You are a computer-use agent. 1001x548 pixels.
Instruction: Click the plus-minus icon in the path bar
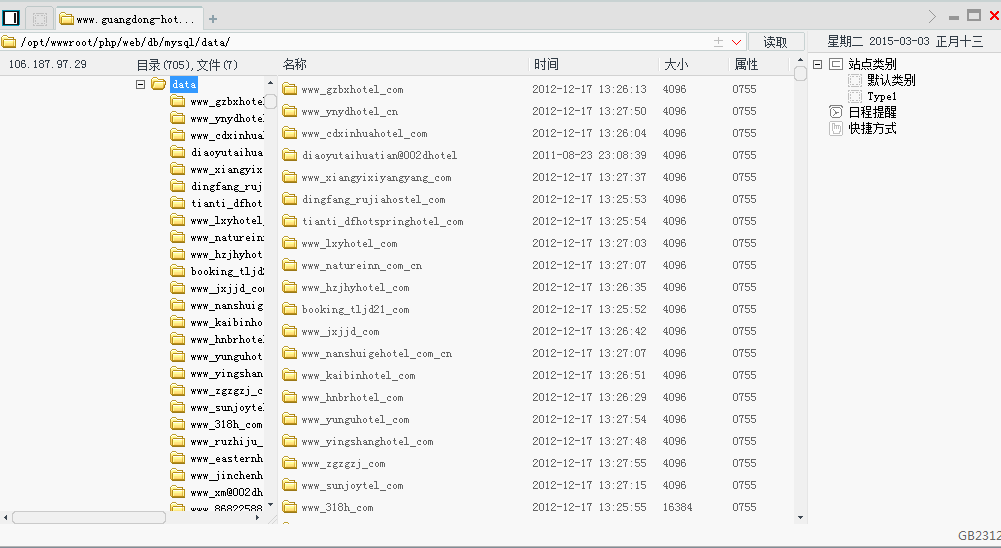(718, 42)
